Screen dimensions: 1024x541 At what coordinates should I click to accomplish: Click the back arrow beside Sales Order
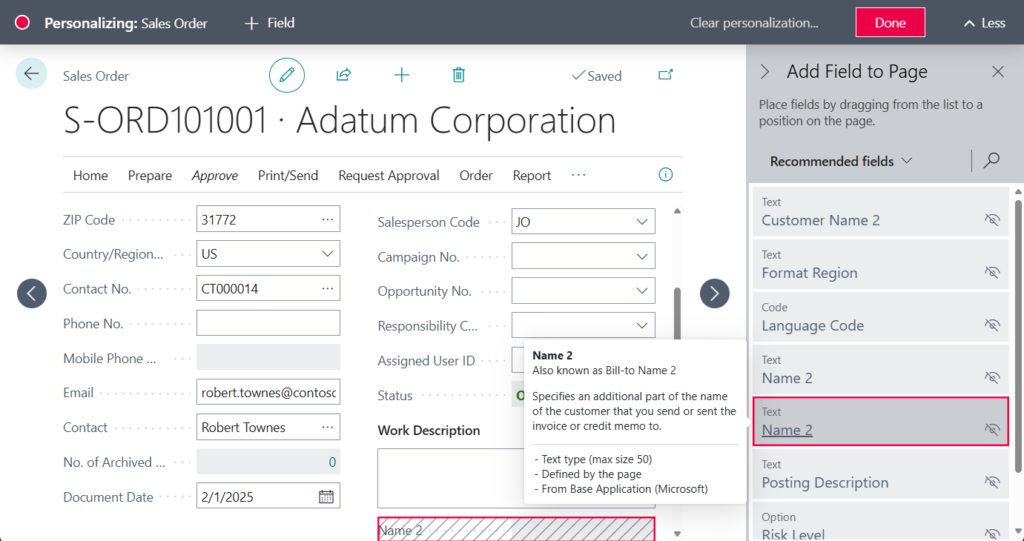click(x=31, y=73)
